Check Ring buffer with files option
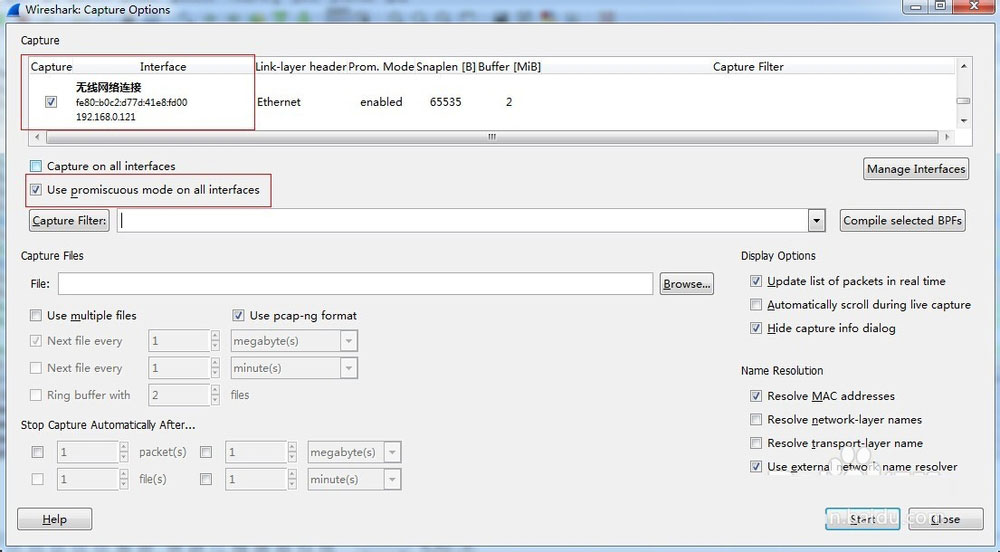 coord(36,395)
